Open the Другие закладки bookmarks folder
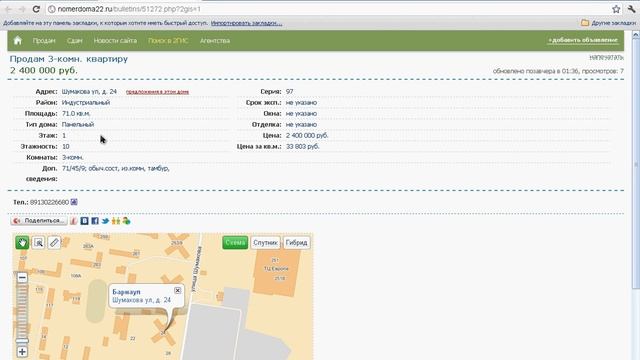Screen dimensions: 640x360 tap(608, 23)
